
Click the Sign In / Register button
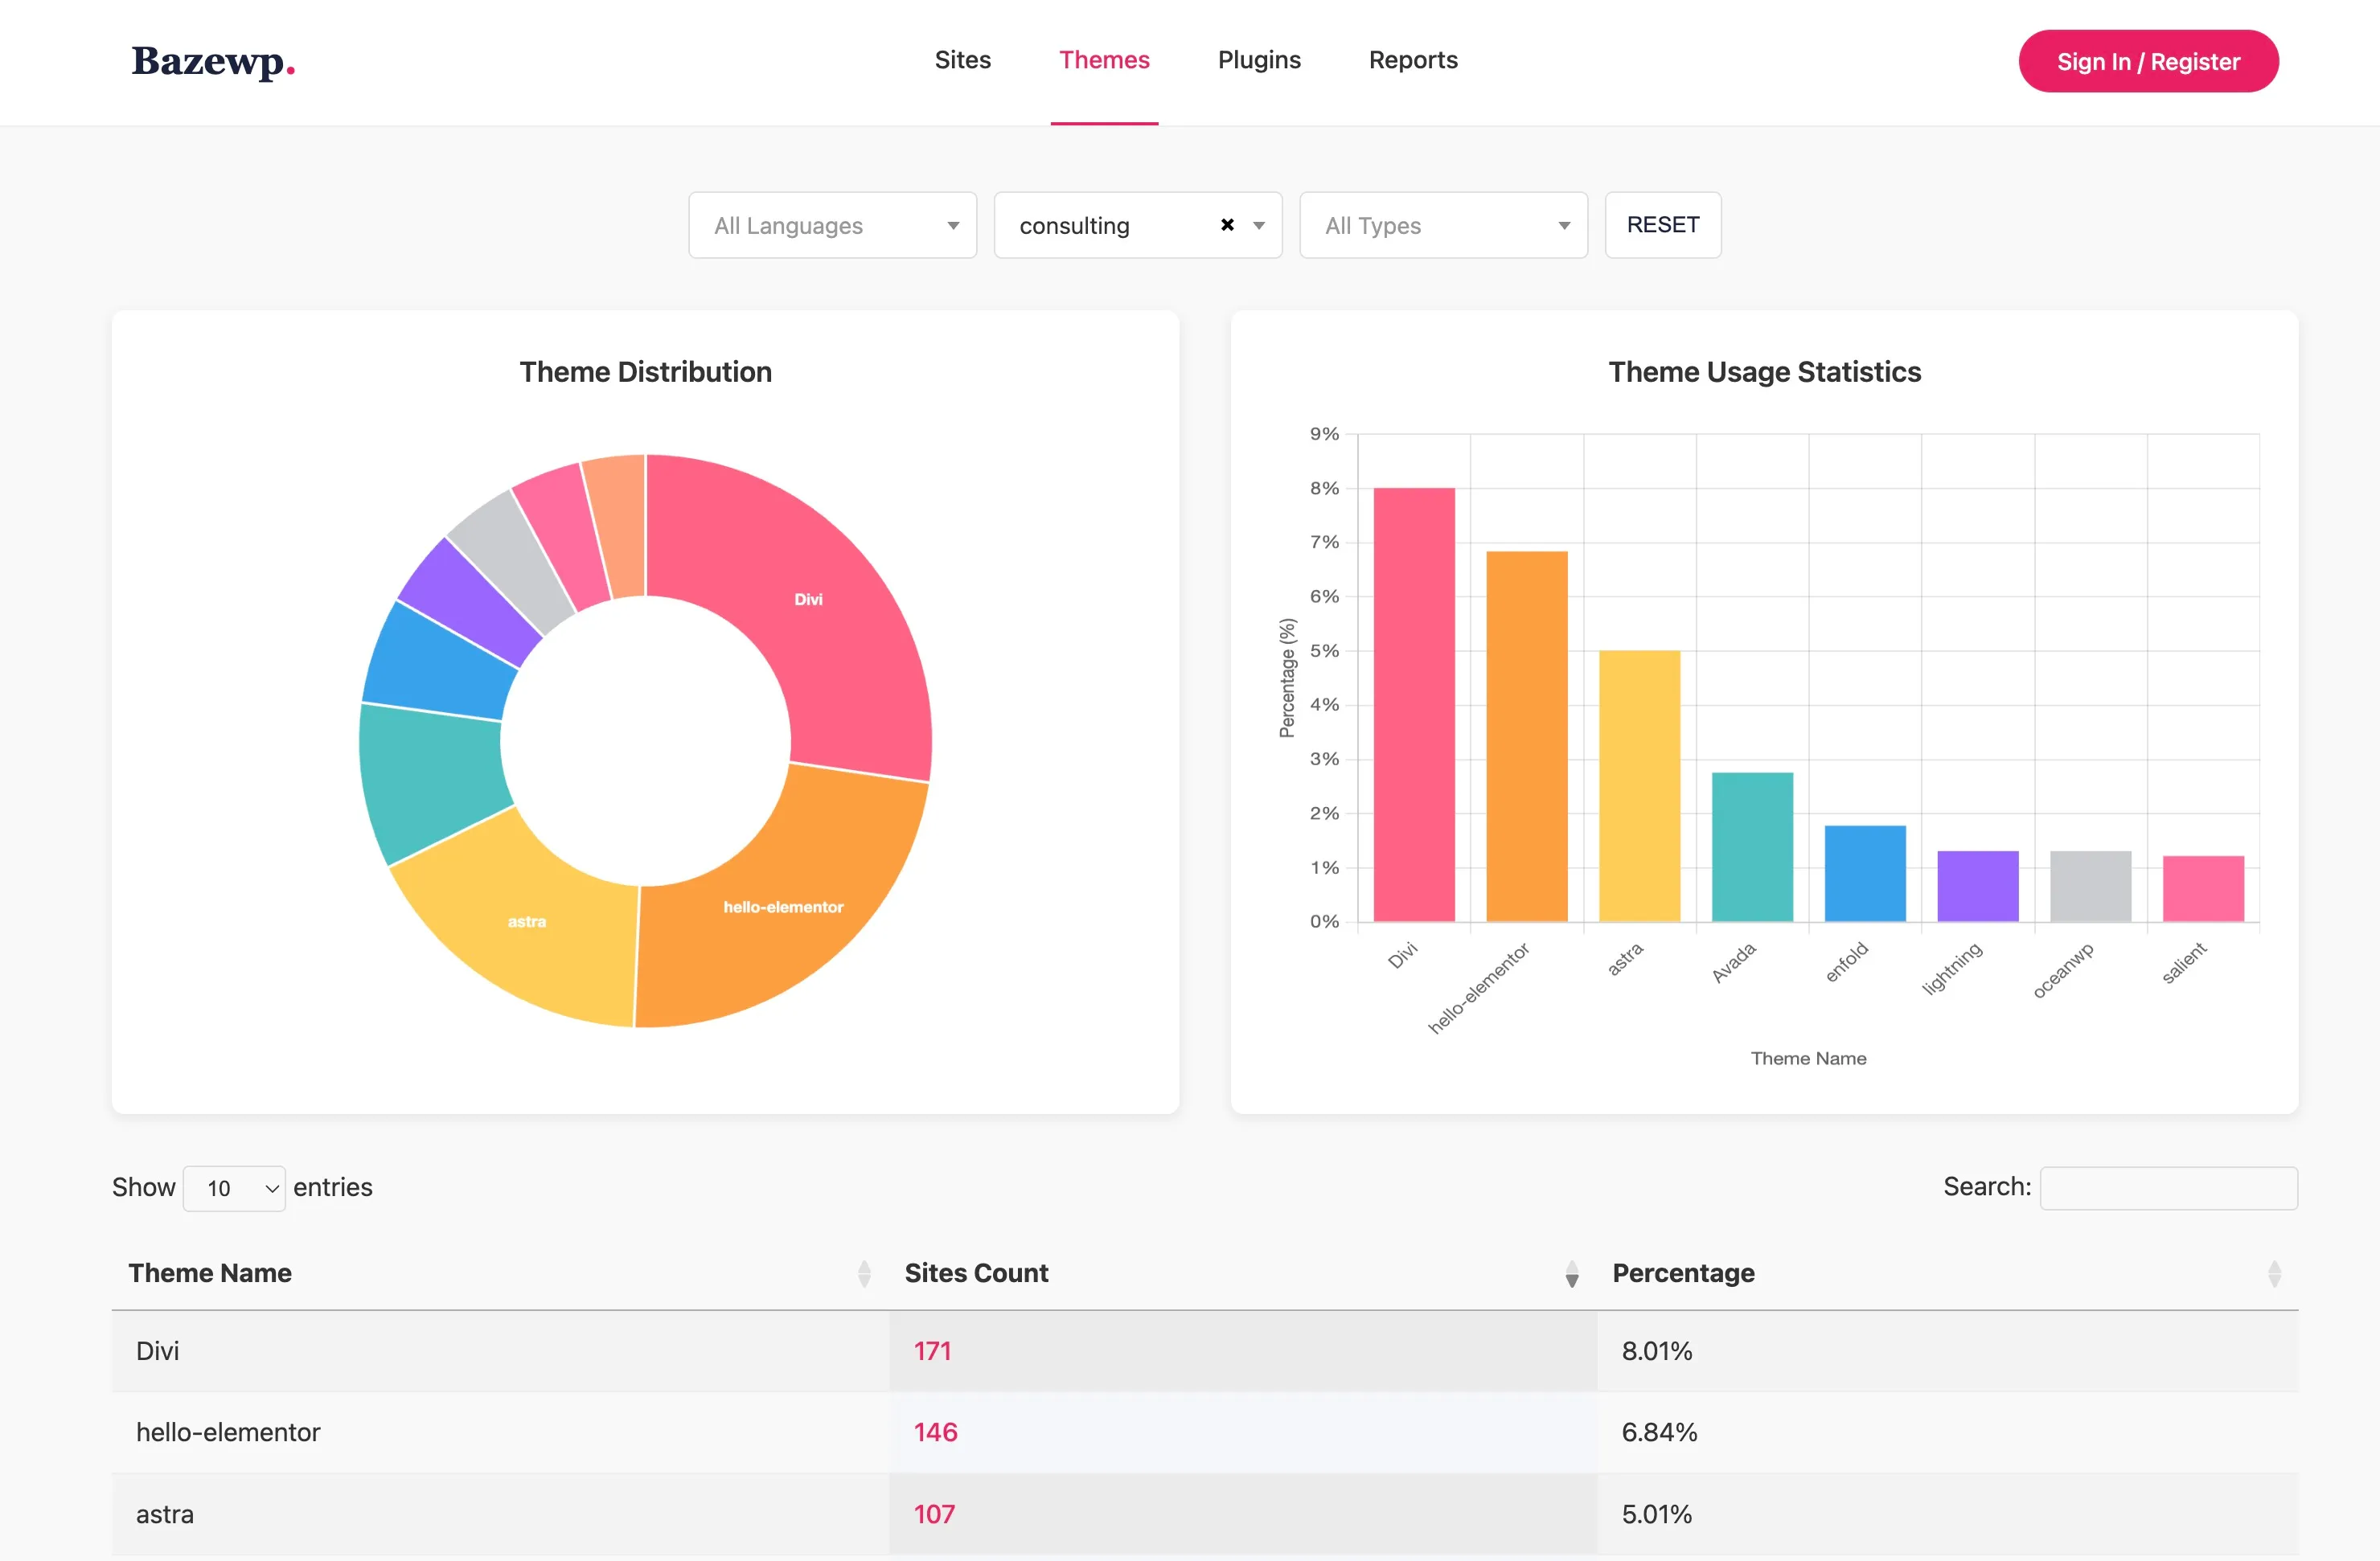pos(2148,61)
